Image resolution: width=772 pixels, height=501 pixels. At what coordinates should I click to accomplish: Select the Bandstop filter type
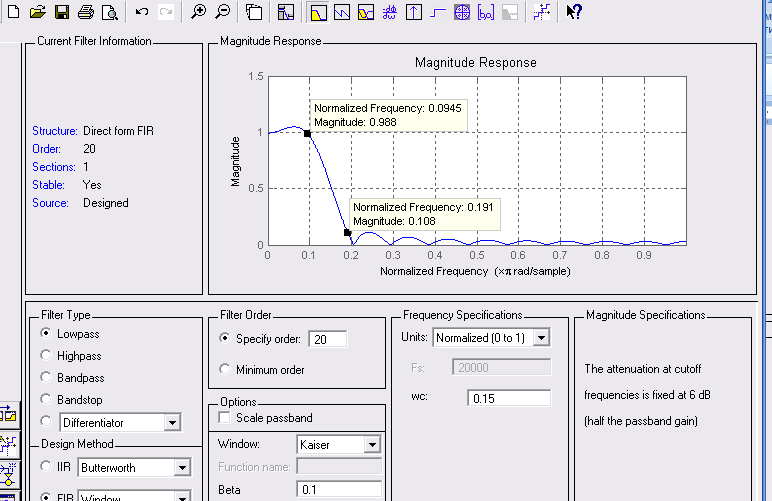tap(46, 399)
